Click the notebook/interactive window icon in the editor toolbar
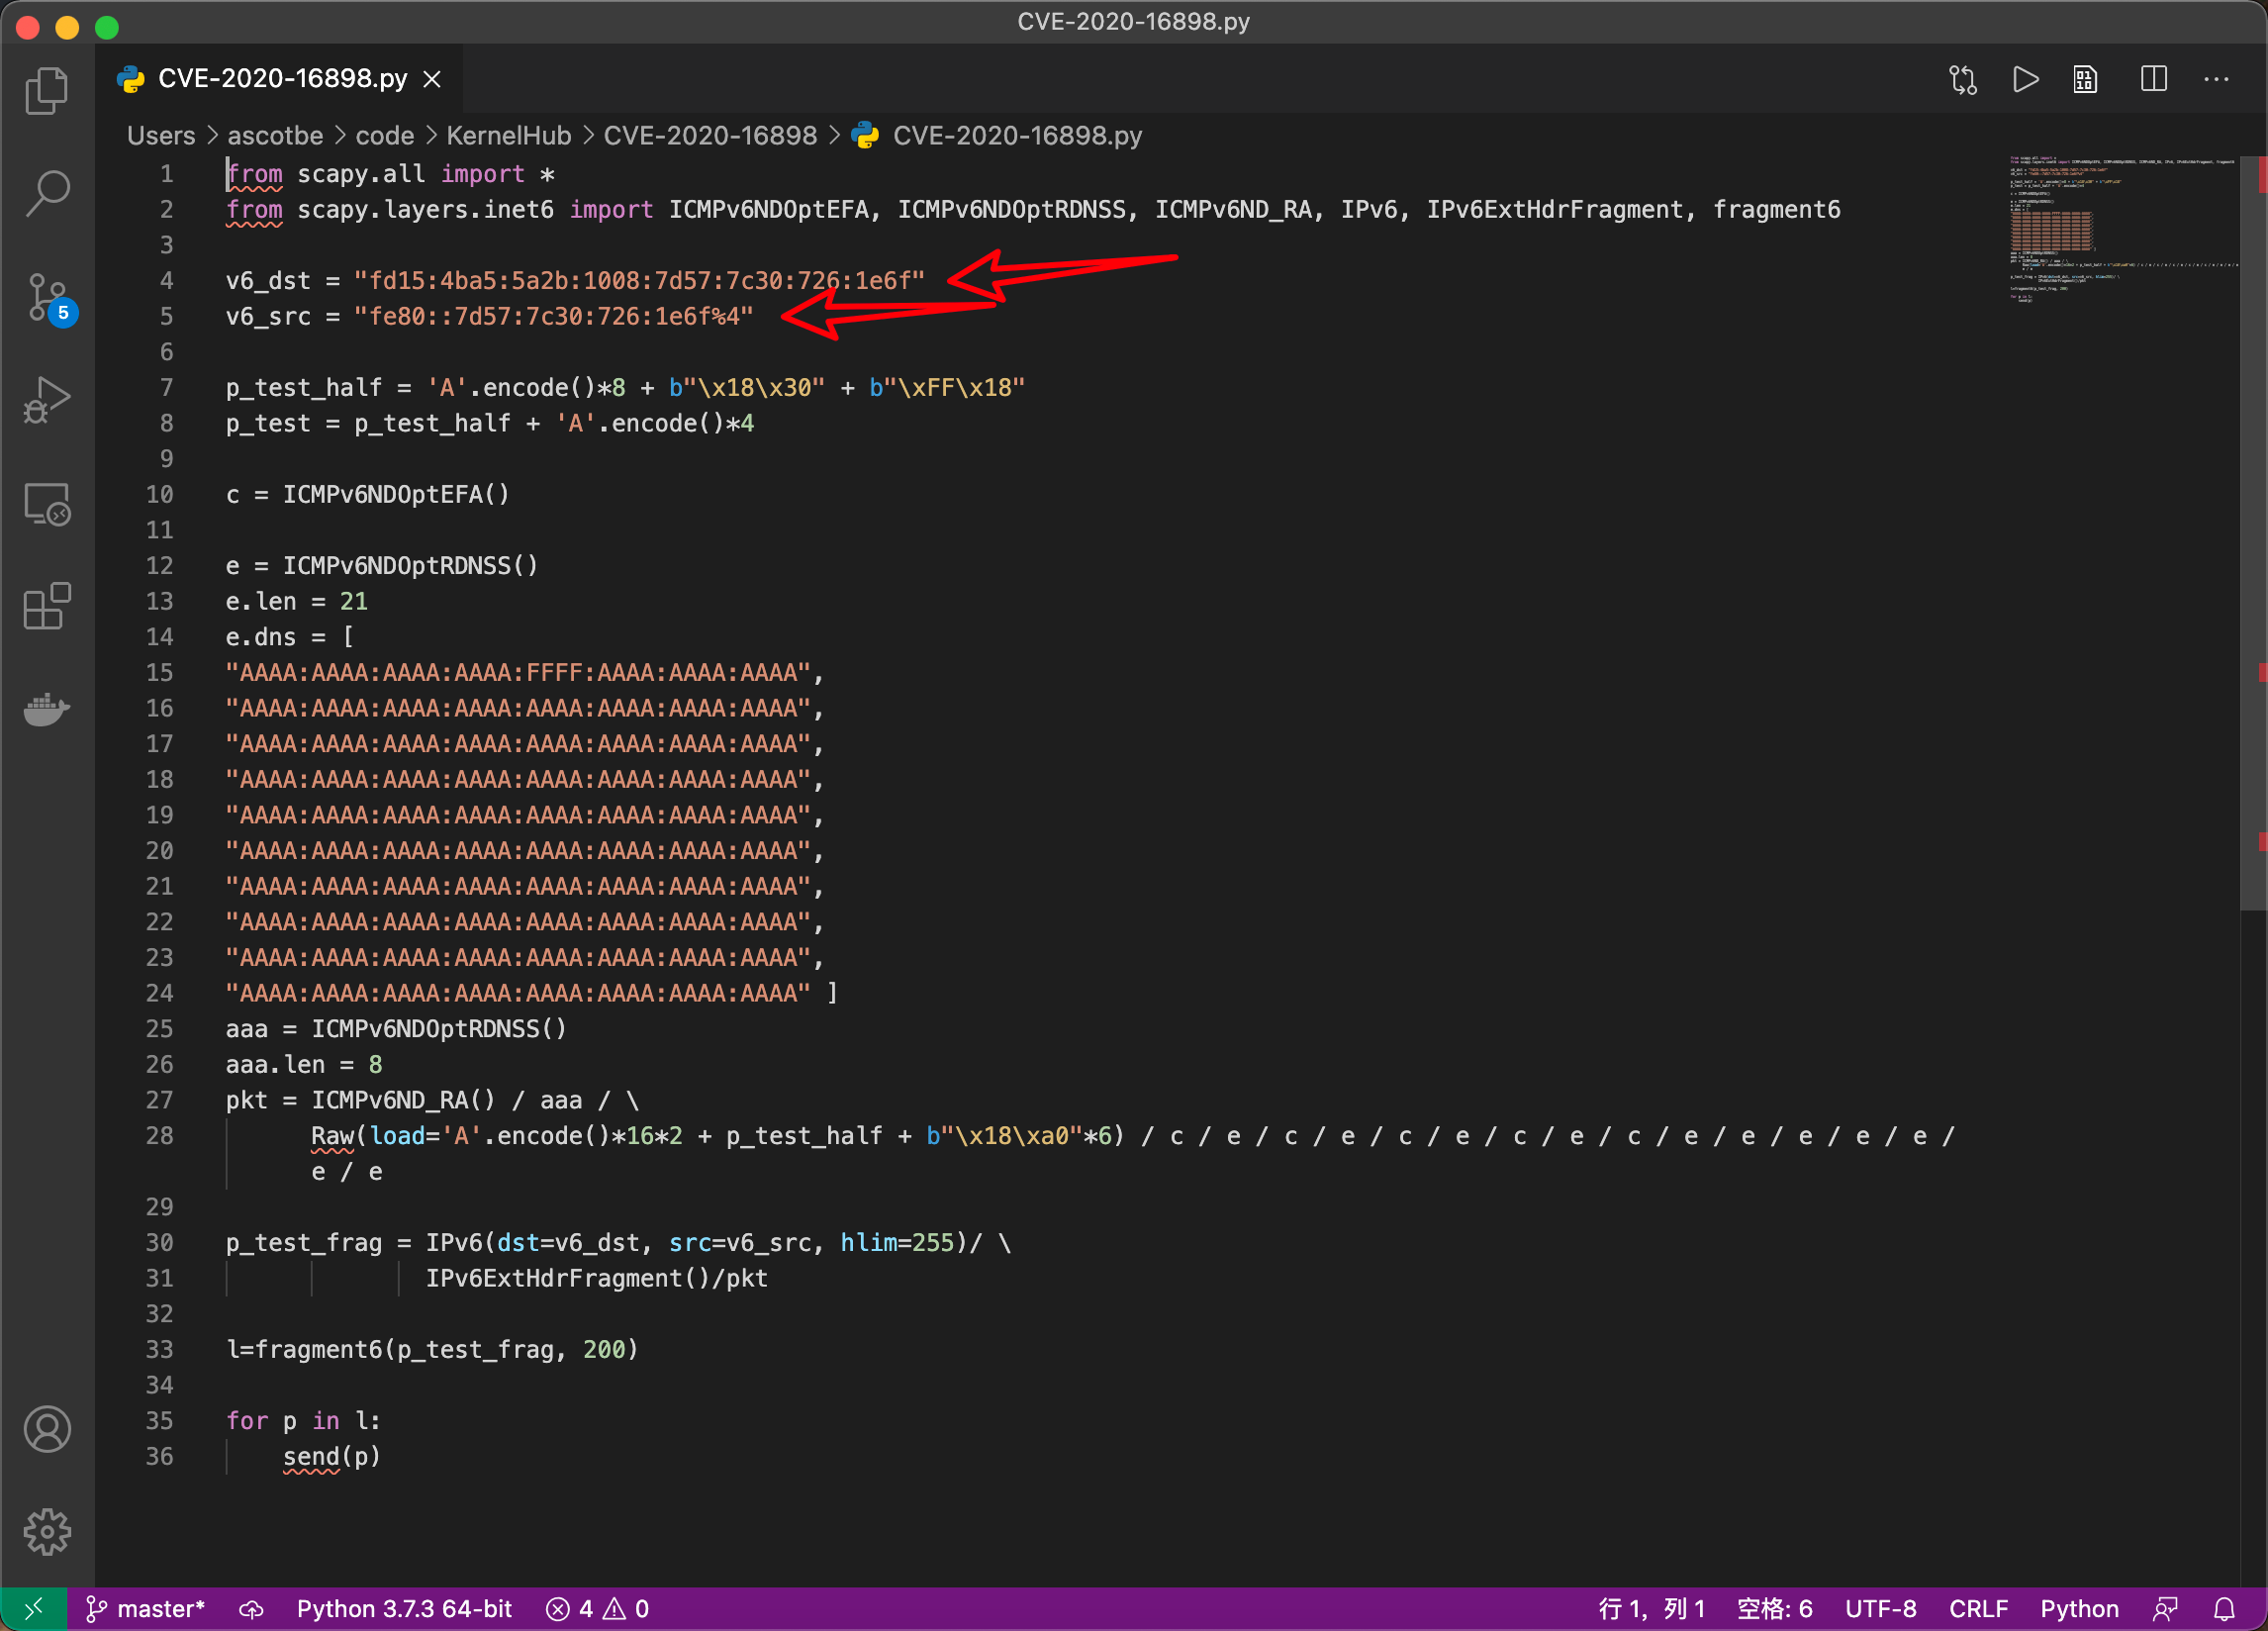 (x=2085, y=80)
